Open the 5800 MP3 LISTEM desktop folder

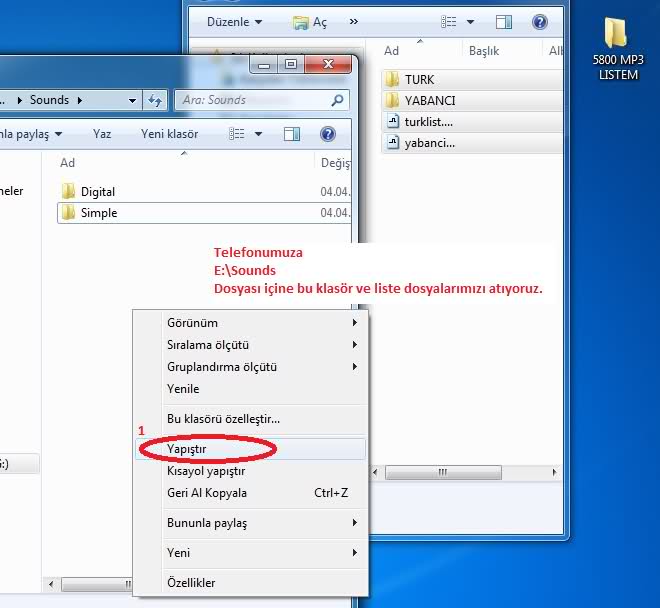point(617,48)
